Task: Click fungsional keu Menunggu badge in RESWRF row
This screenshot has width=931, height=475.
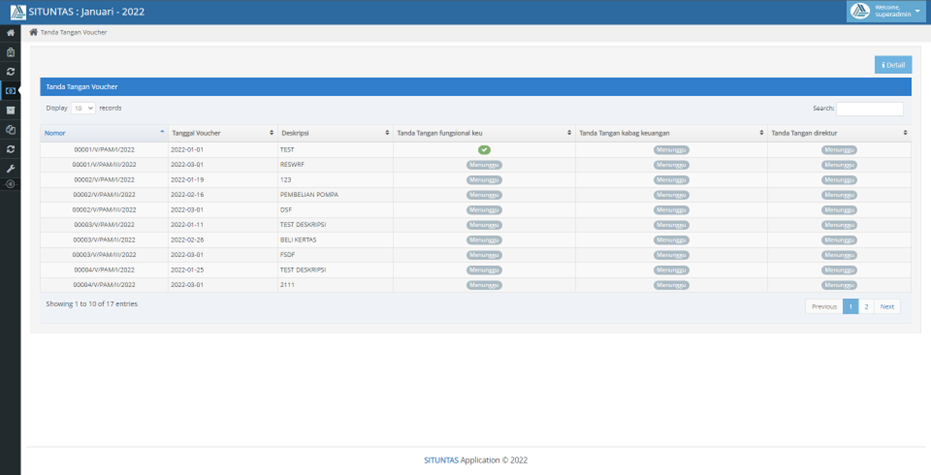Action: [x=484, y=165]
